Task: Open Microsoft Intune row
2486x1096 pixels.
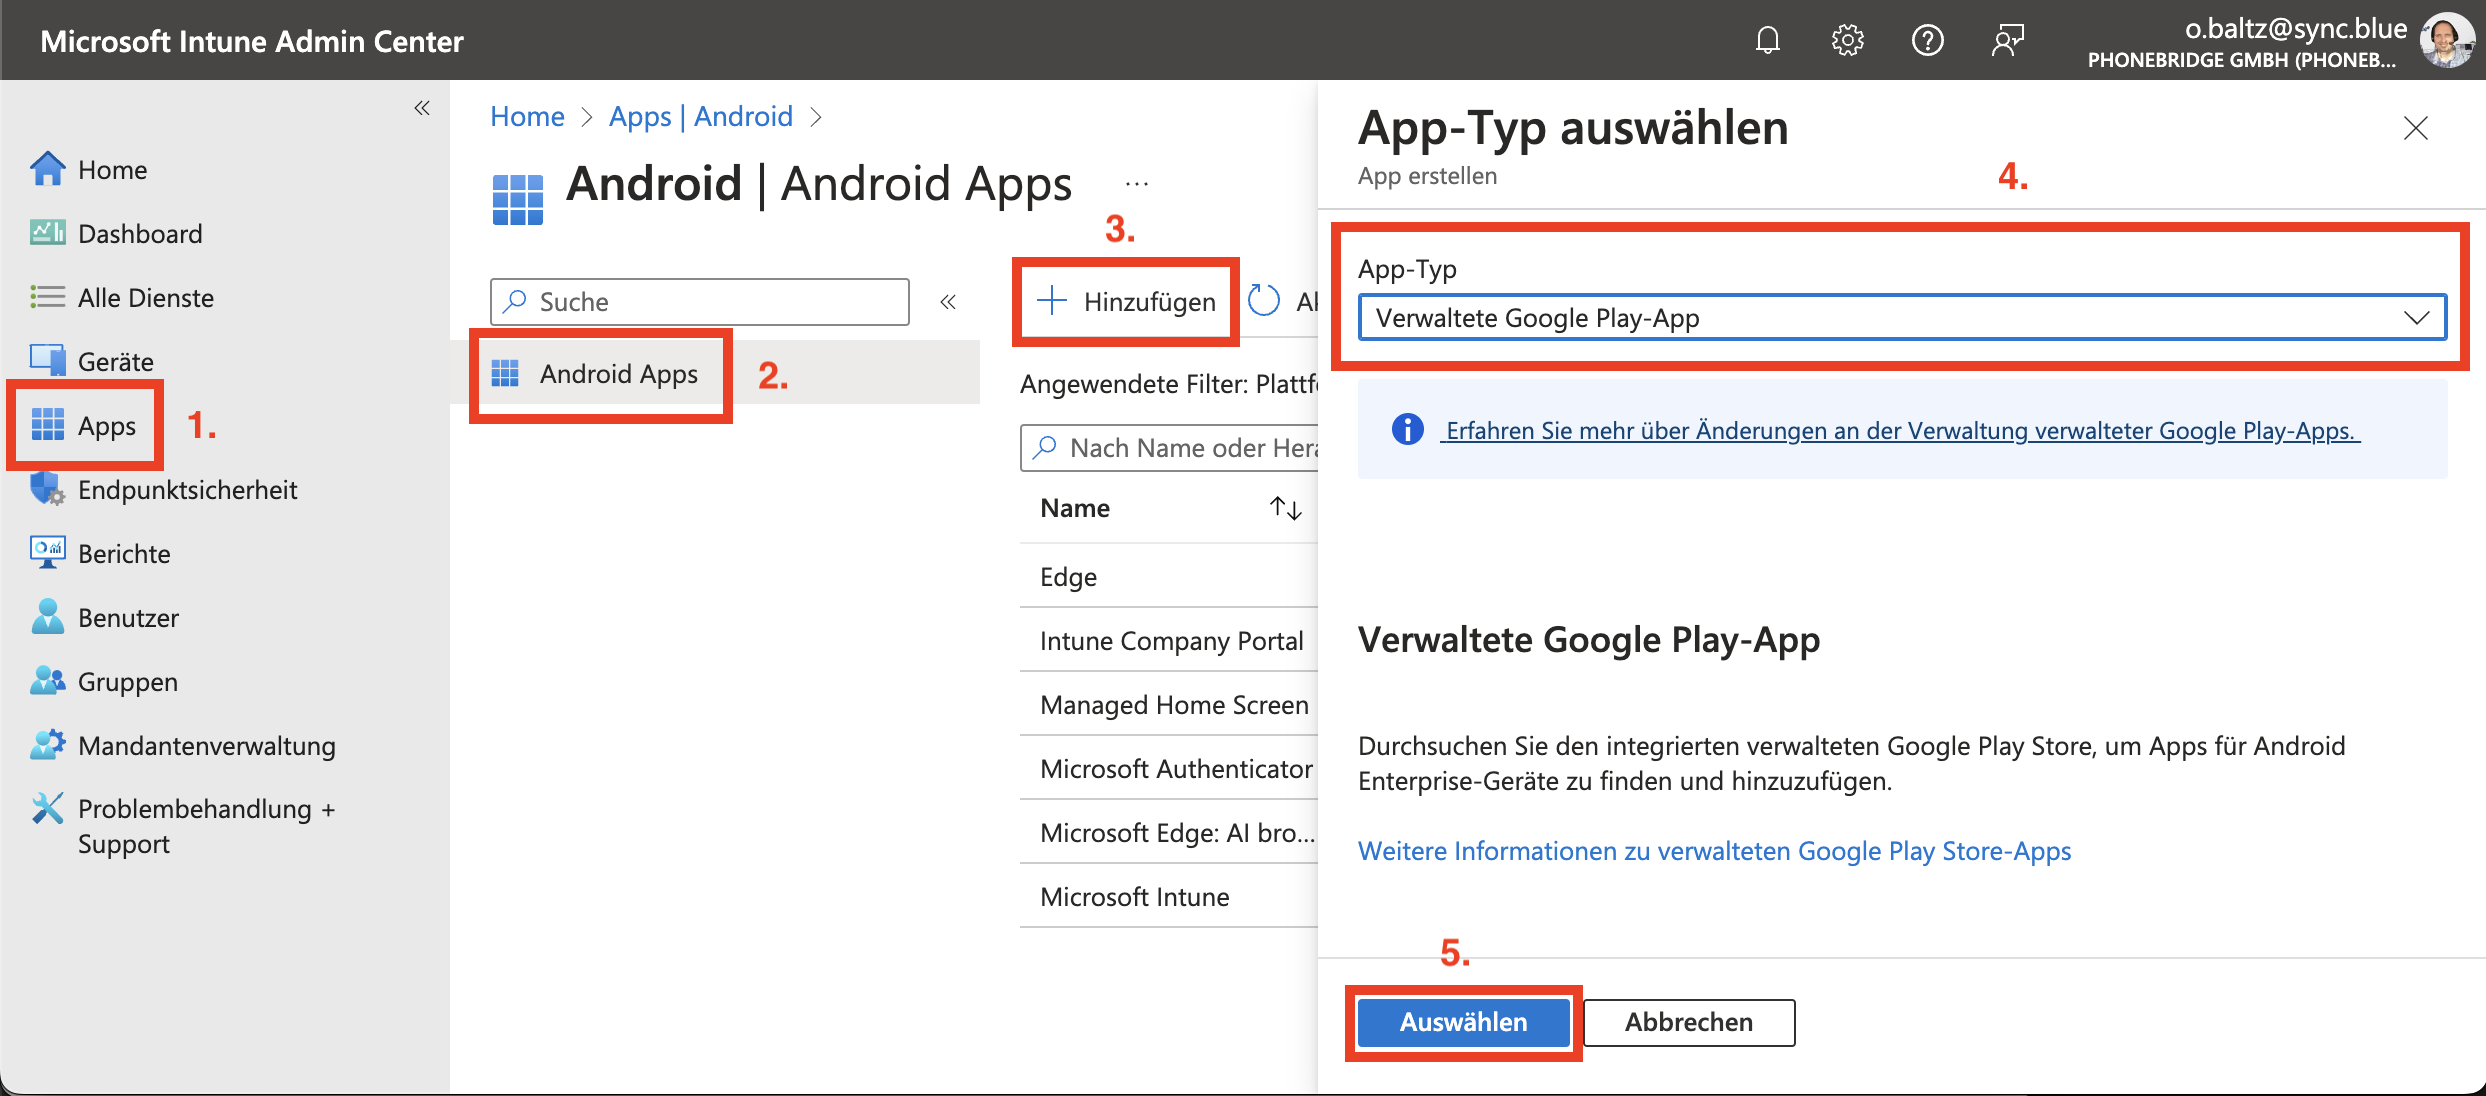Action: click(x=1169, y=897)
